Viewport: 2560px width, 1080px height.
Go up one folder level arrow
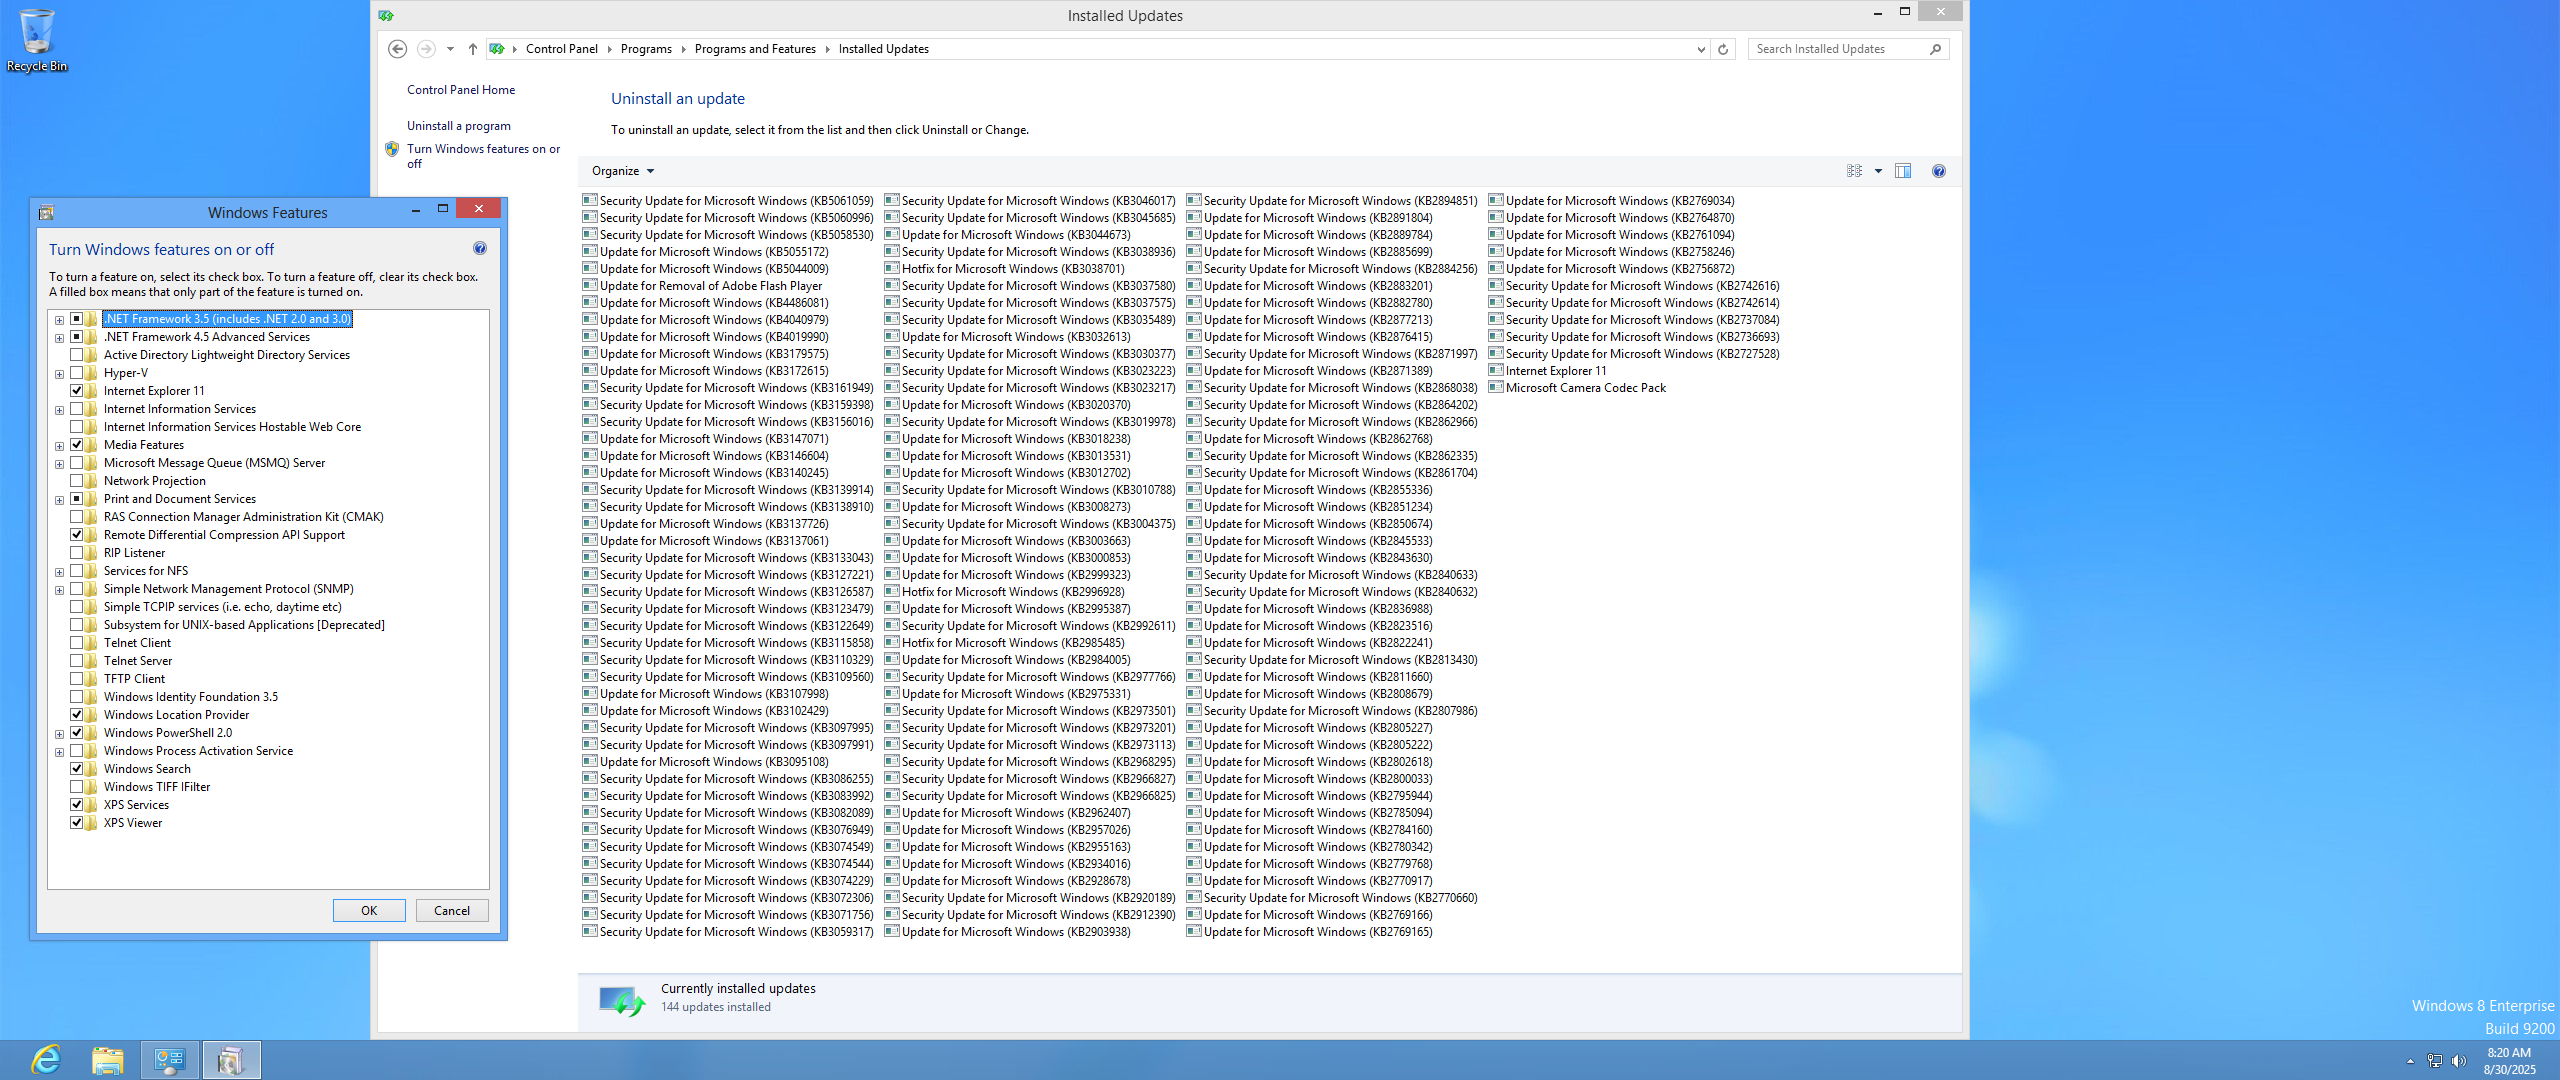pyautogui.click(x=473, y=49)
